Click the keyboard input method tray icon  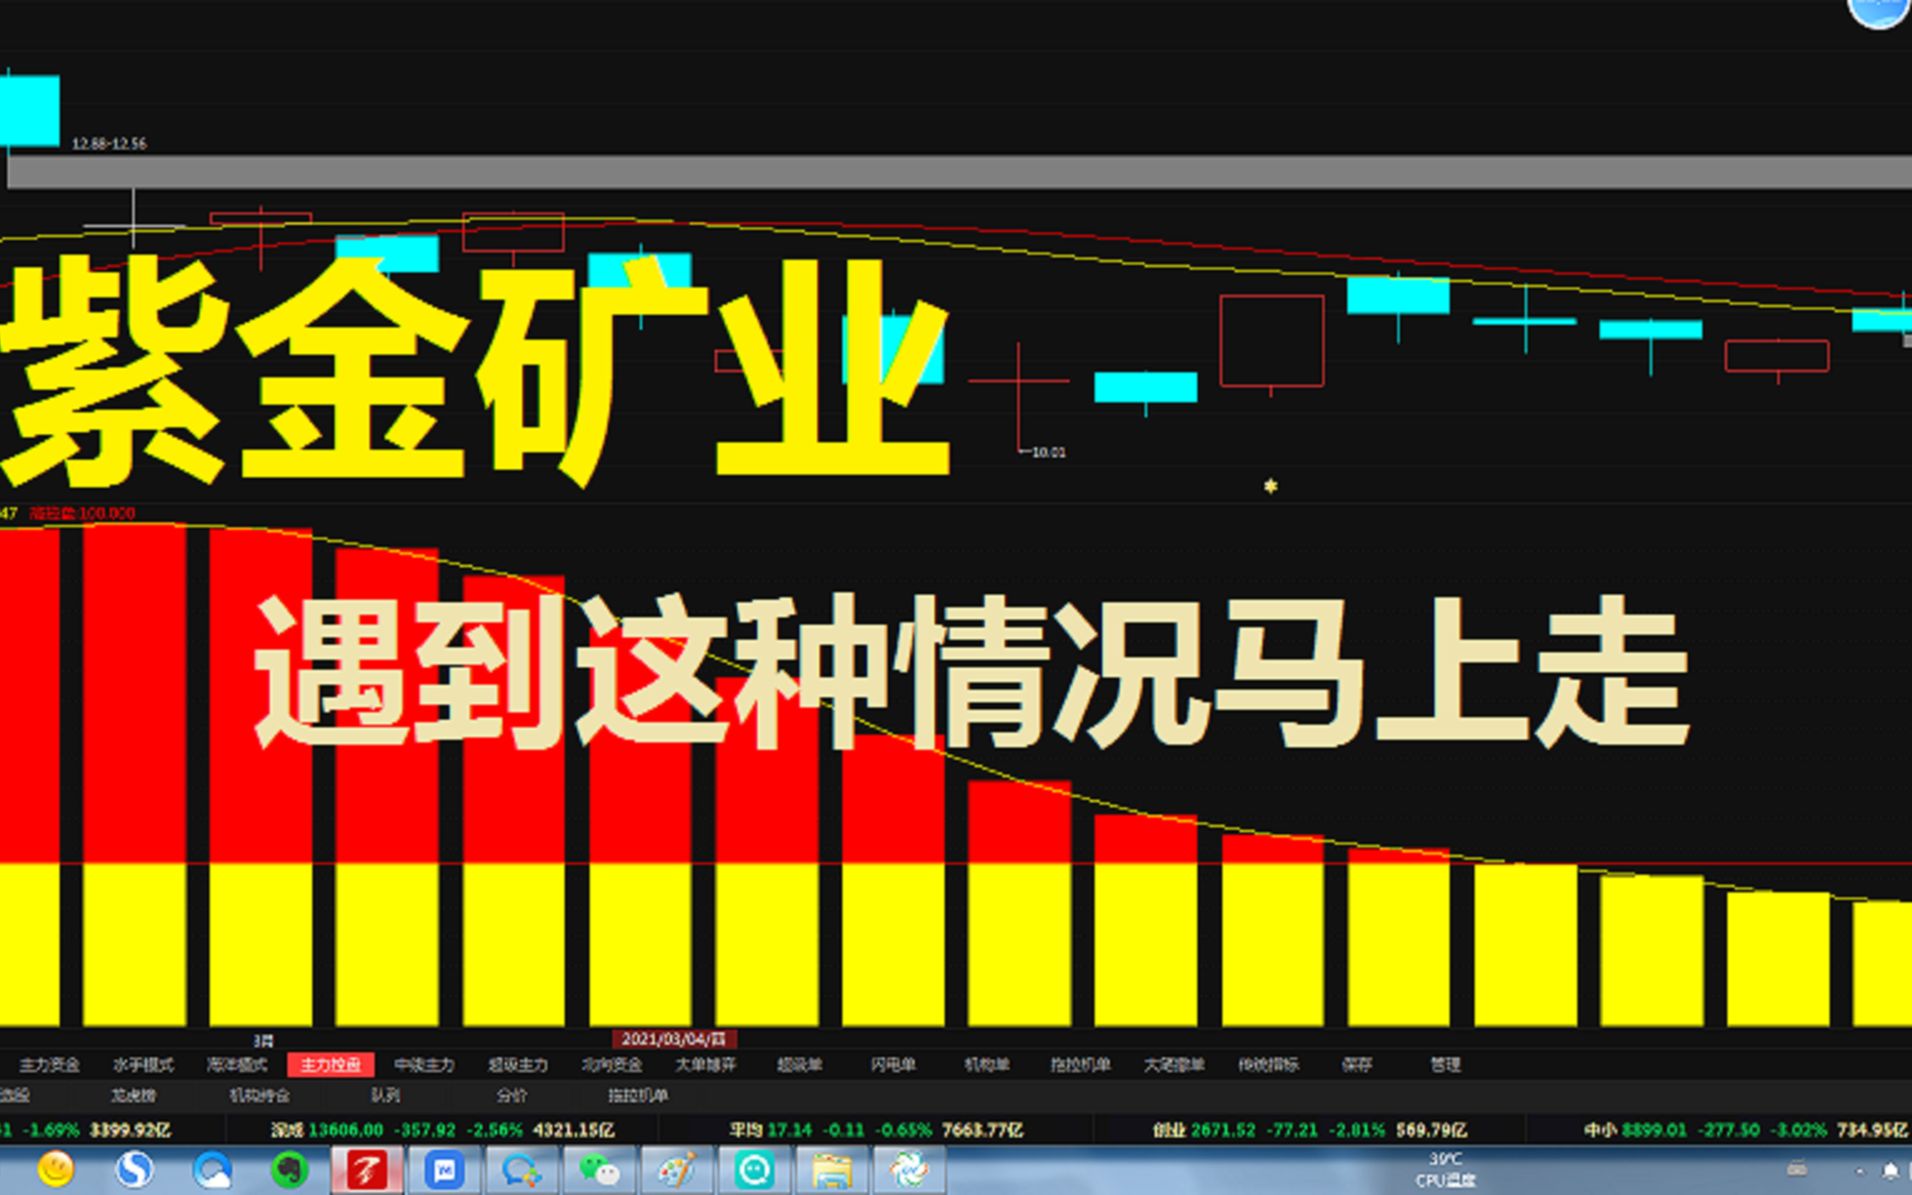[x=1797, y=1169]
